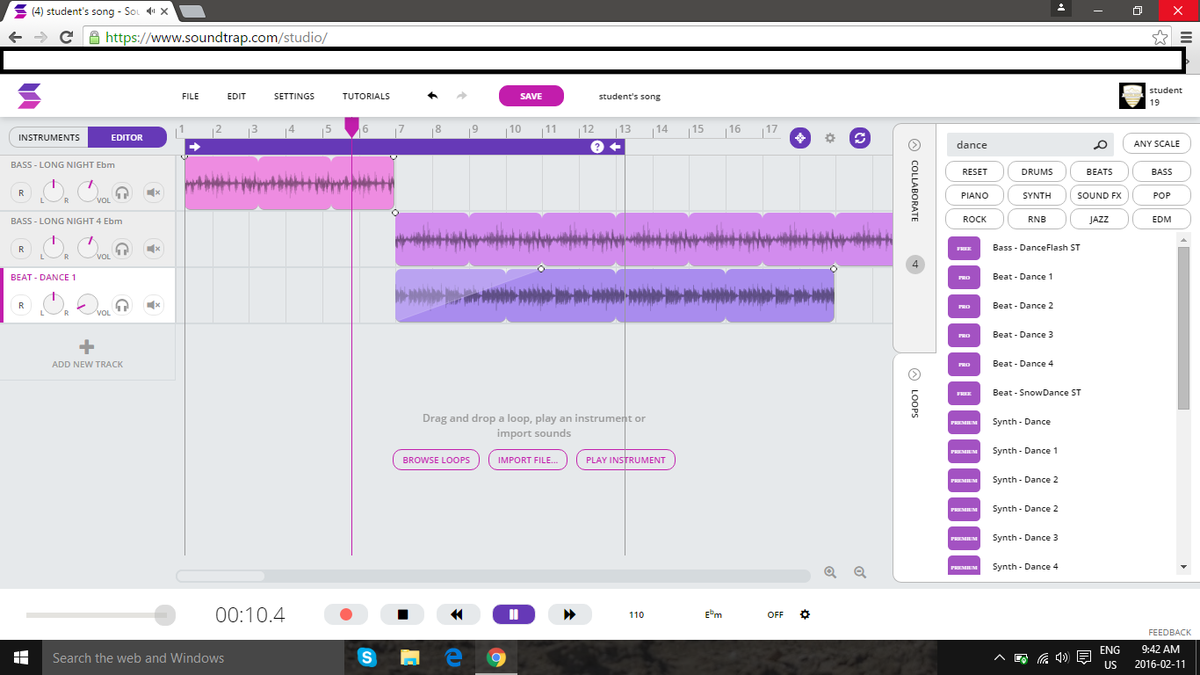
Task: Toggle the metronome OFF label
Action: [775, 615]
